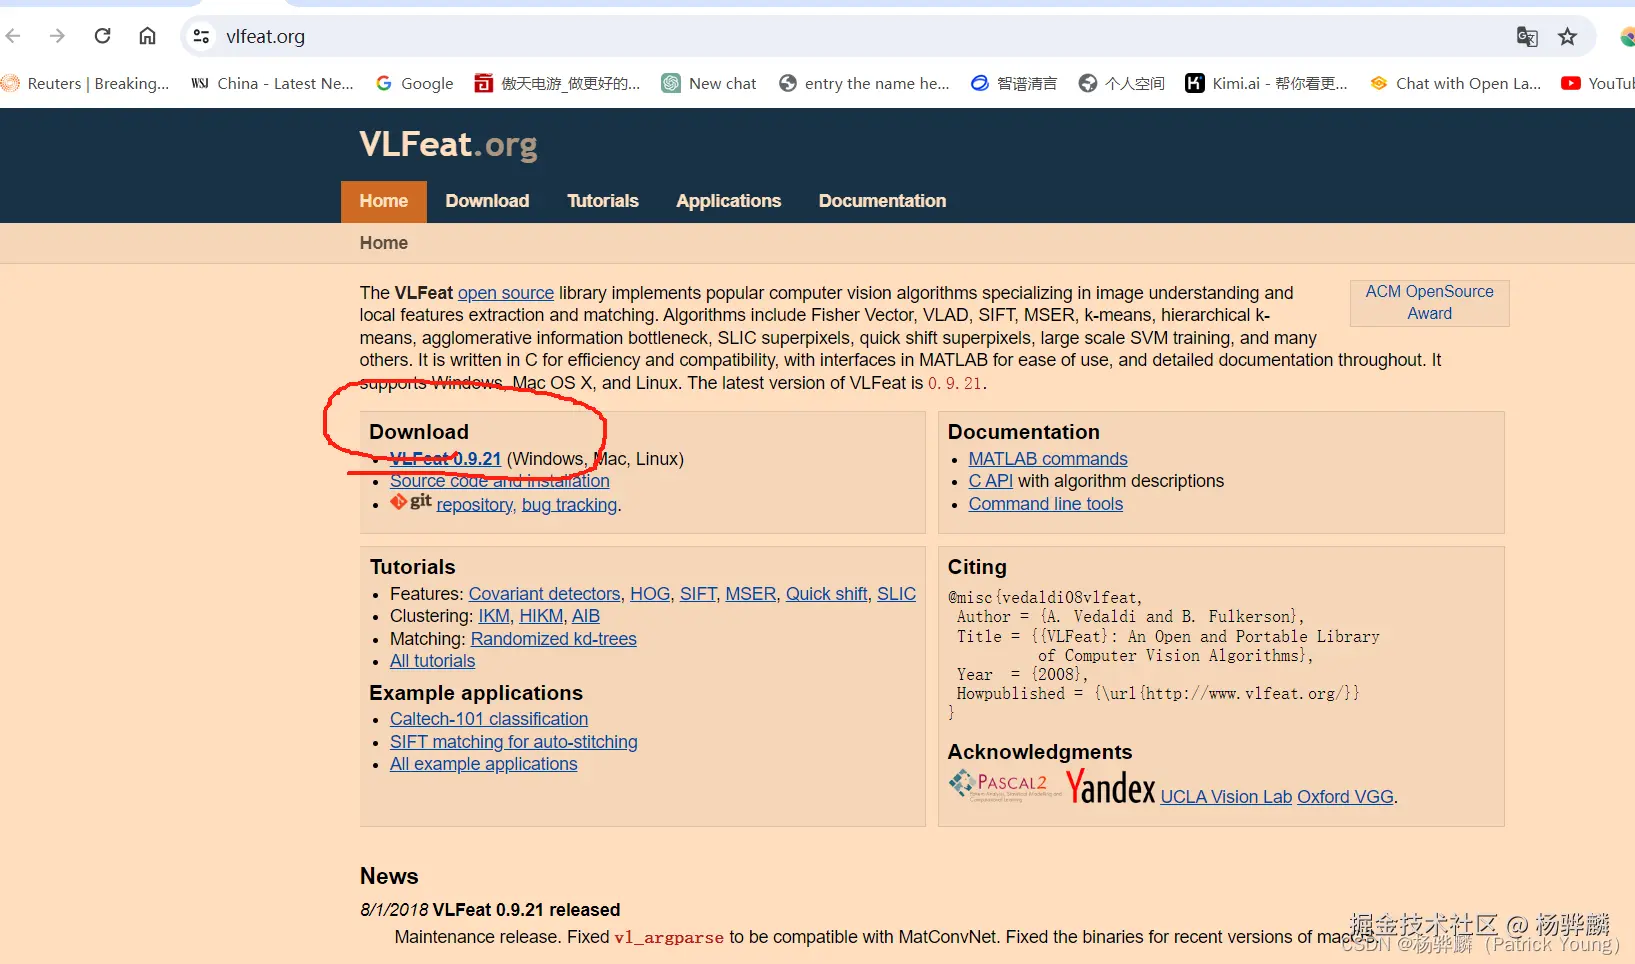Open site information icon in address bar
This screenshot has width=1635, height=964.
point(201,36)
